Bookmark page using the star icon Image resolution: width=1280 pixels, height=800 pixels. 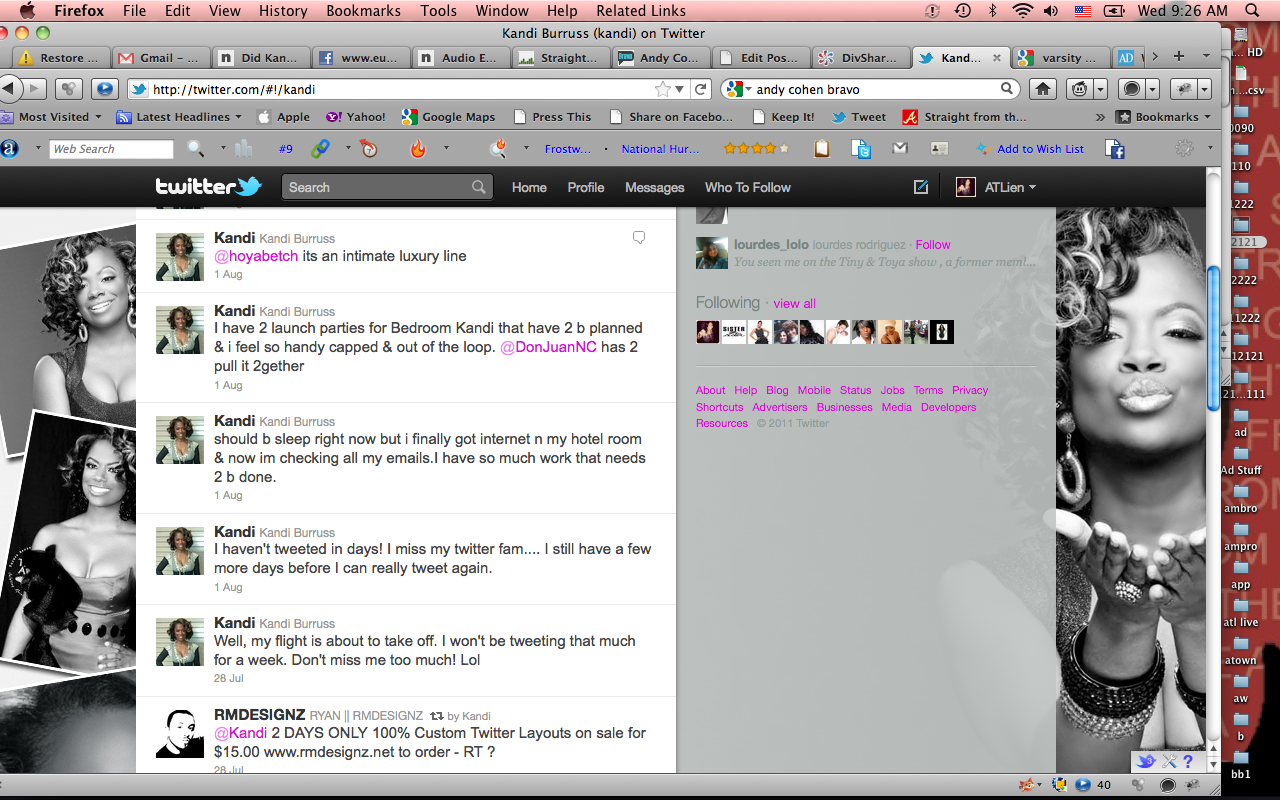point(662,89)
